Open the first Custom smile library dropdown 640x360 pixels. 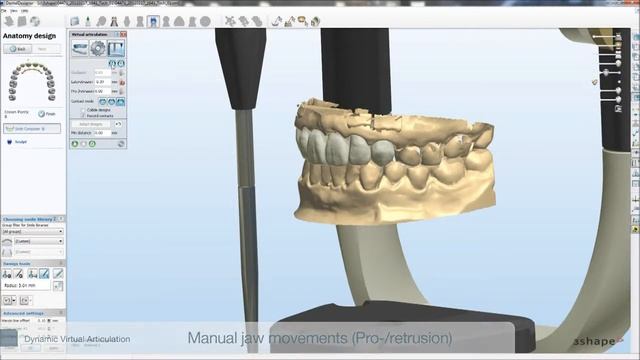[39, 241]
